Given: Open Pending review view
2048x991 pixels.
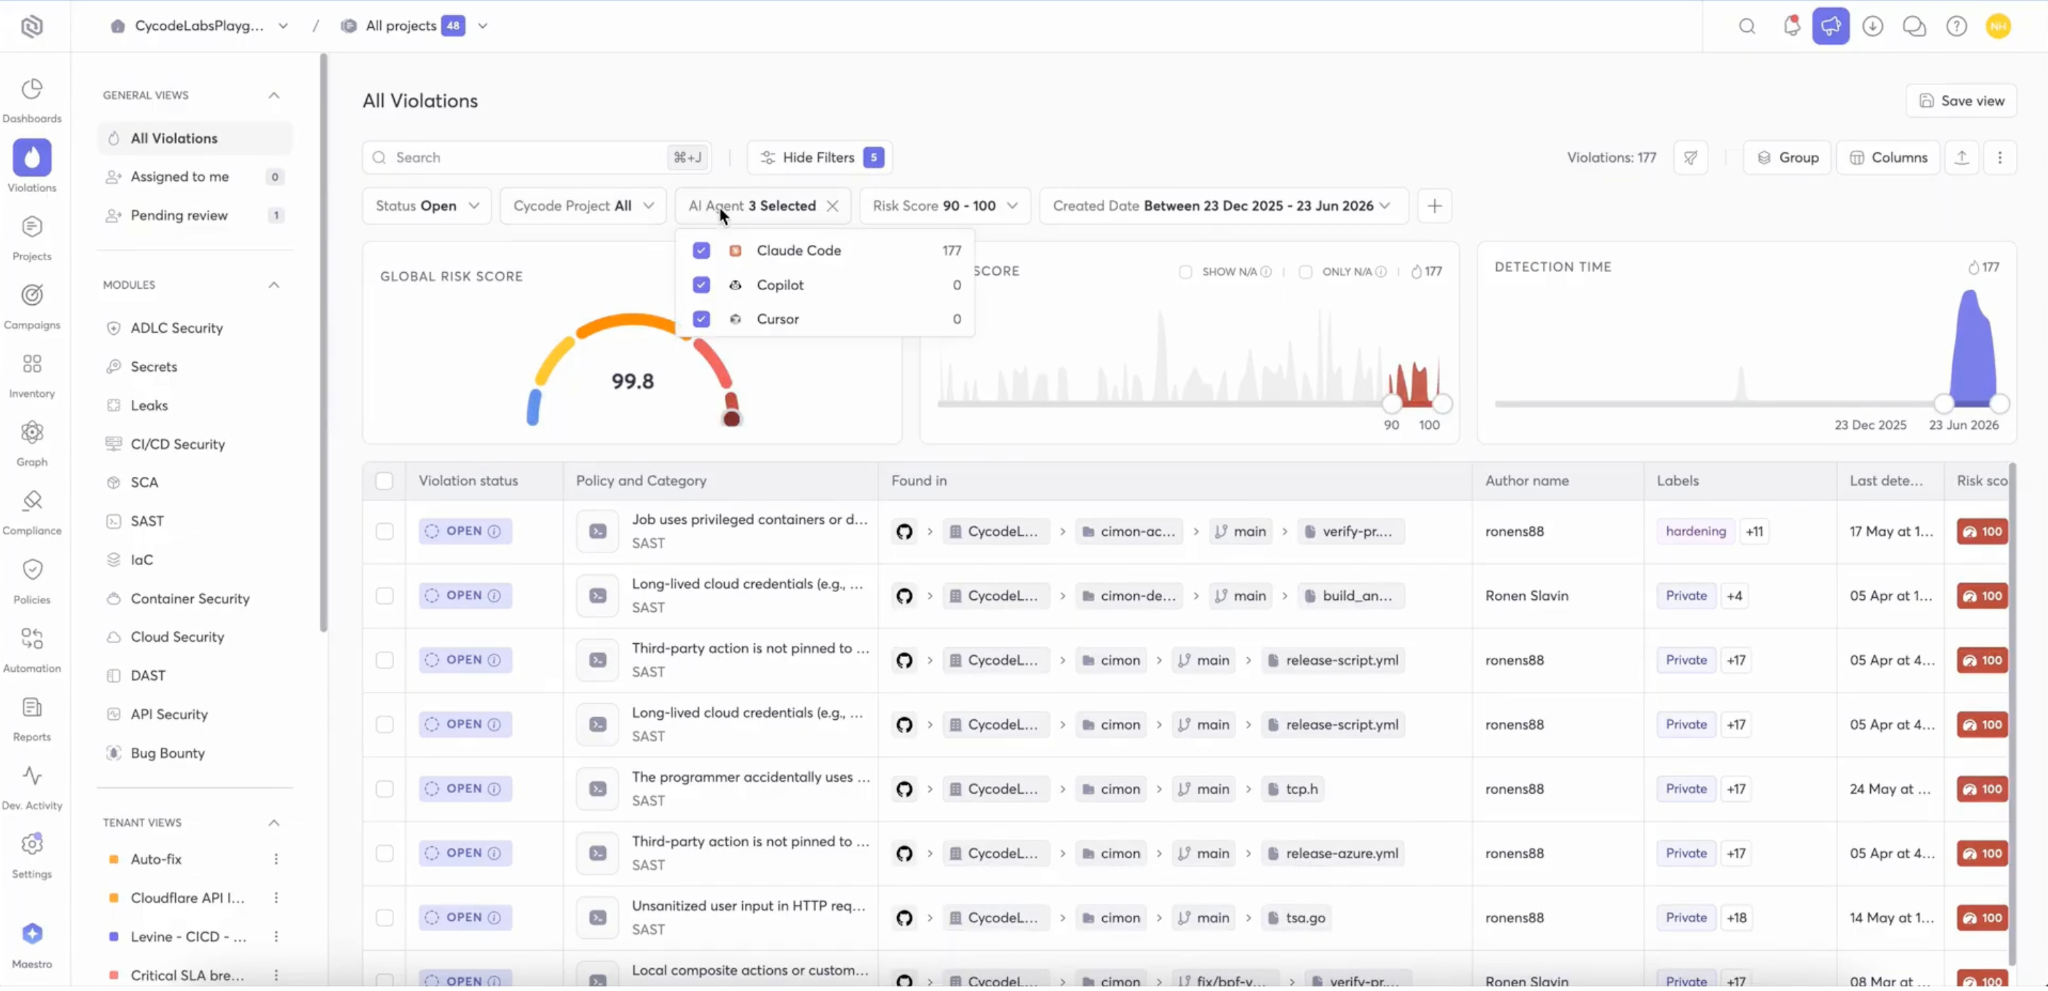Looking at the screenshot, I should [x=195, y=215].
